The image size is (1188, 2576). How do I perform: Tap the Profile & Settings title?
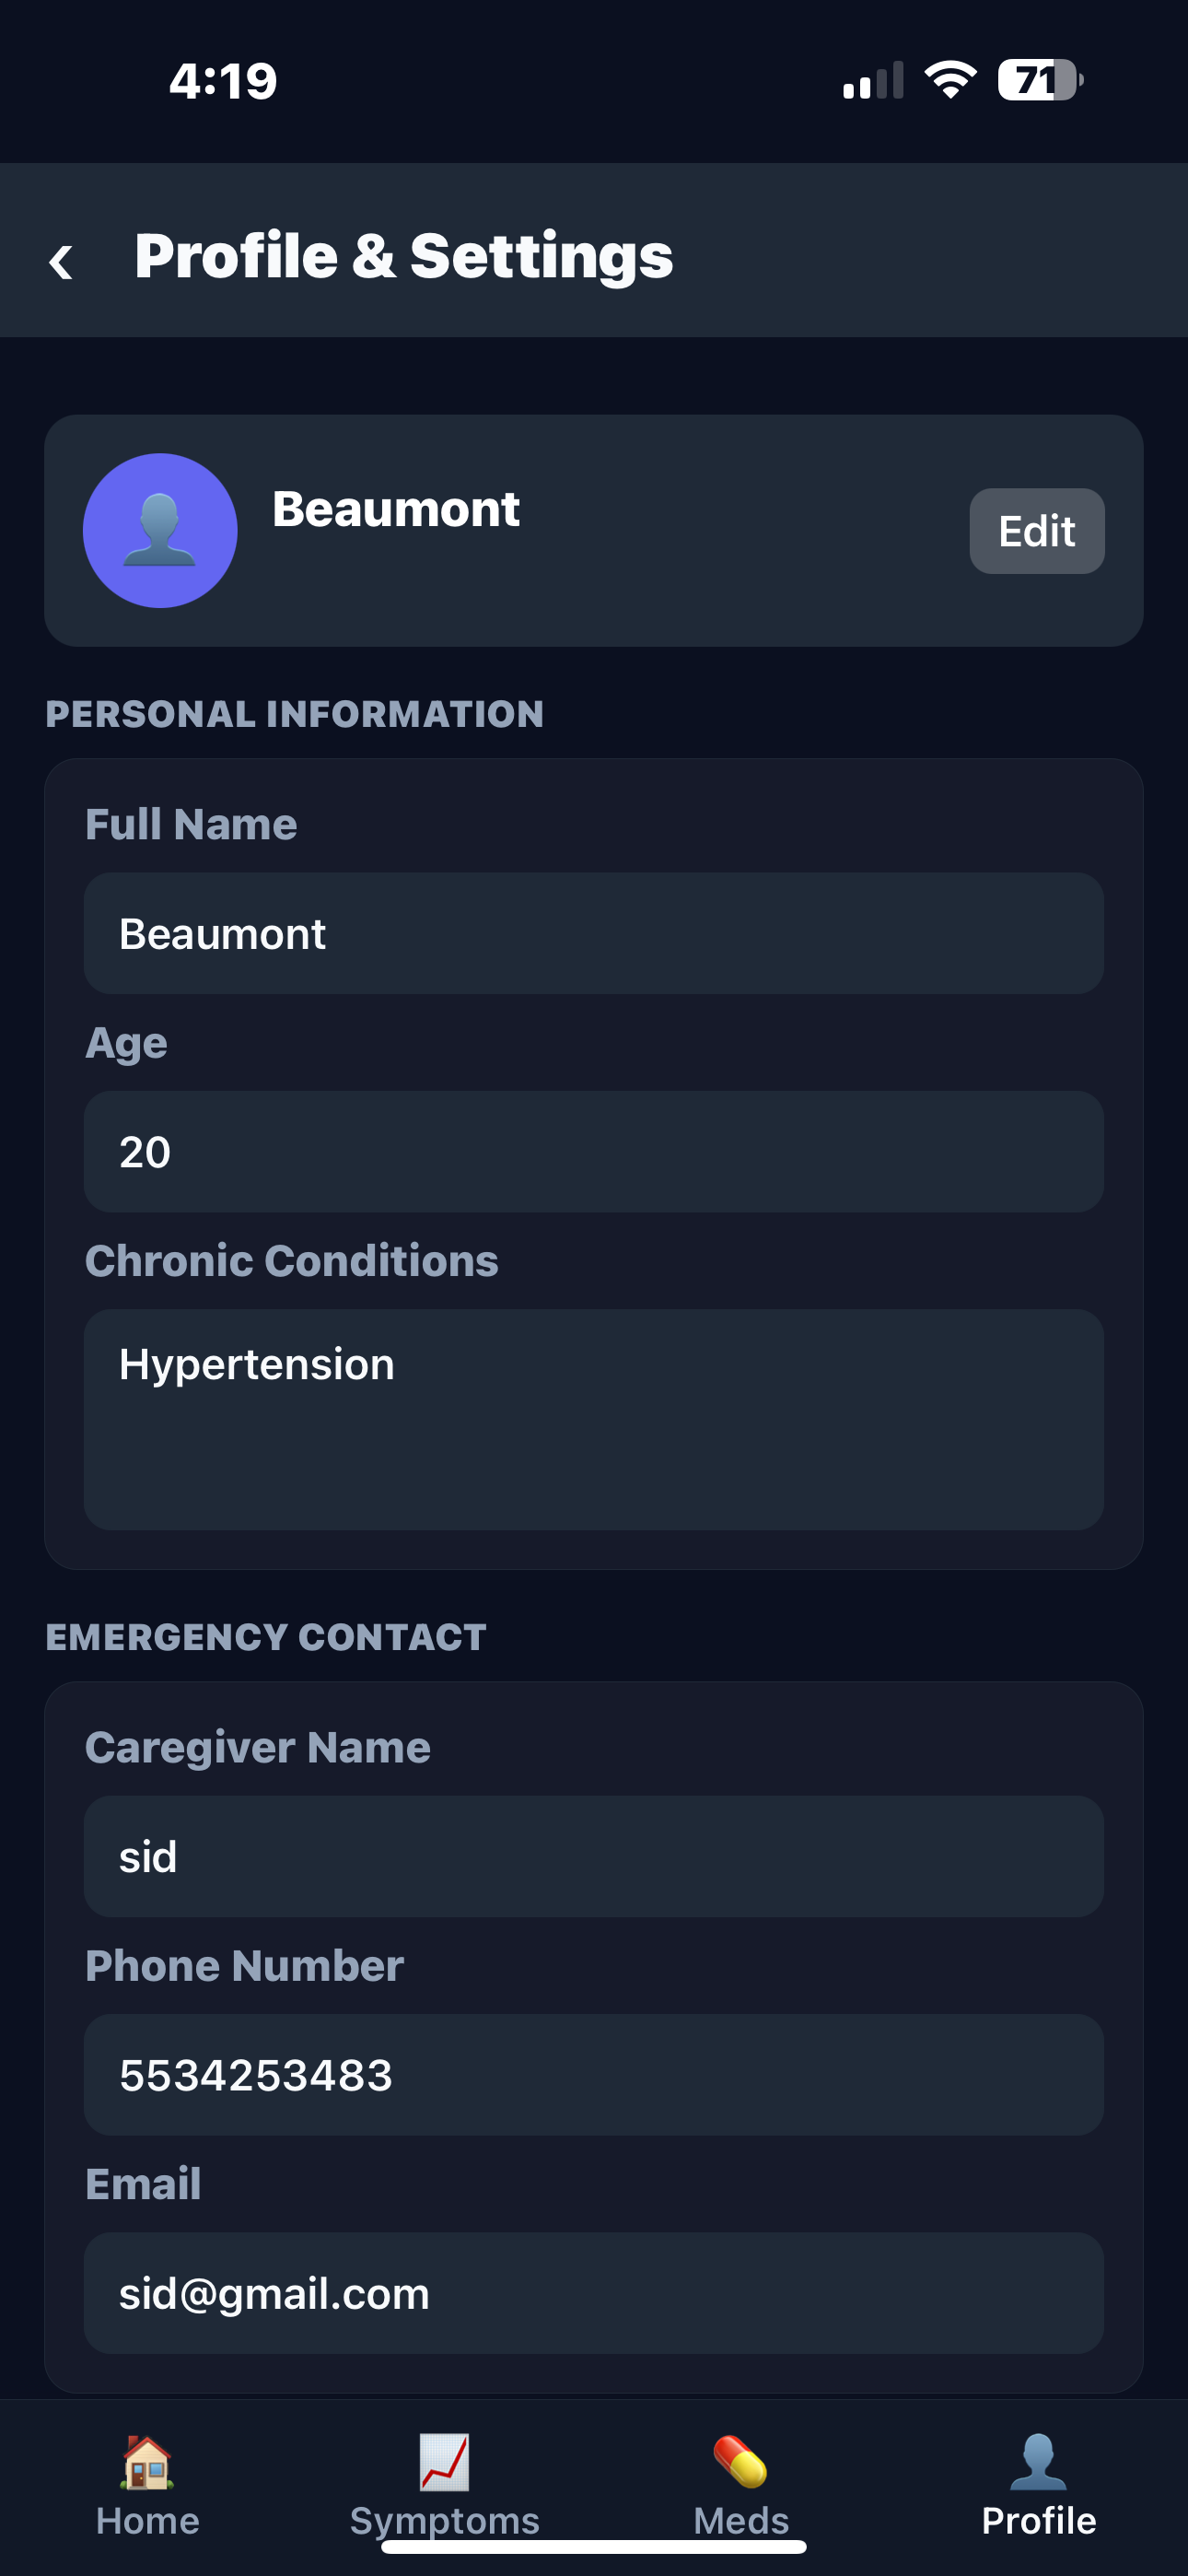tap(404, 256)
